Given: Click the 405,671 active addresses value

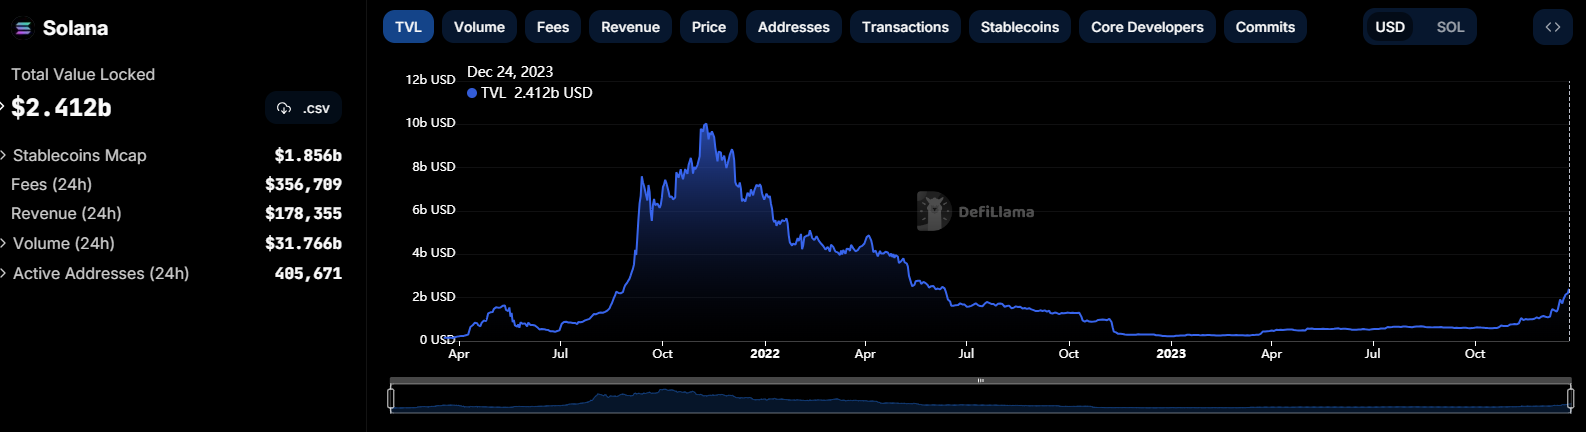Looking at the screenshot, I should tap(308, 273).
